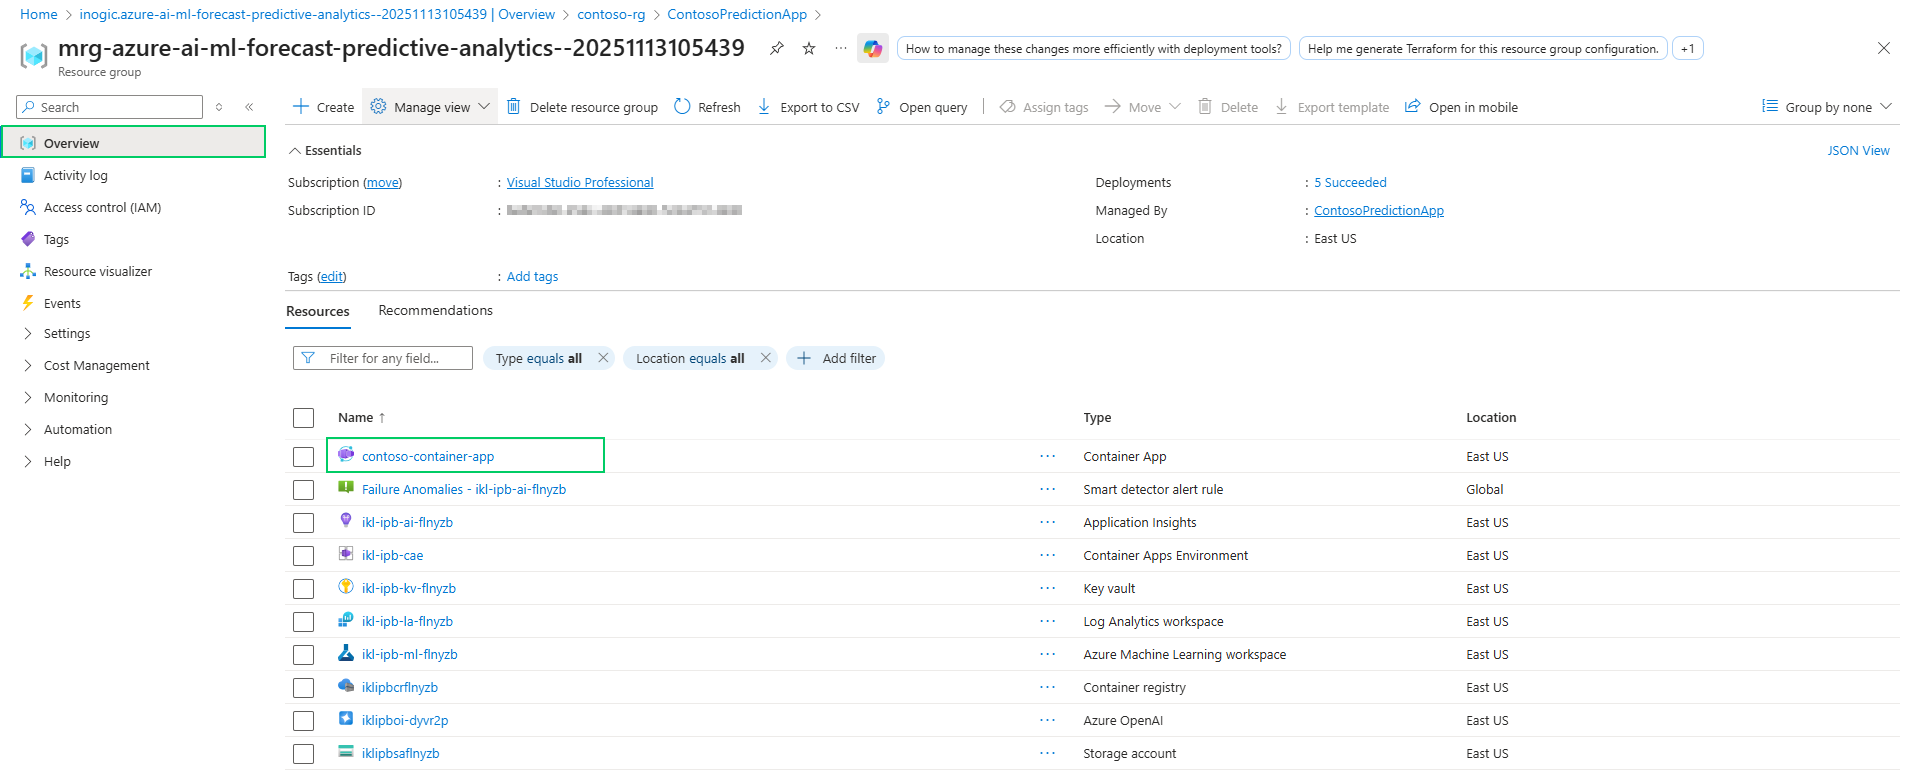
Task: Open Activity log from sidebar menu
Action: click(x=75, y=176)
